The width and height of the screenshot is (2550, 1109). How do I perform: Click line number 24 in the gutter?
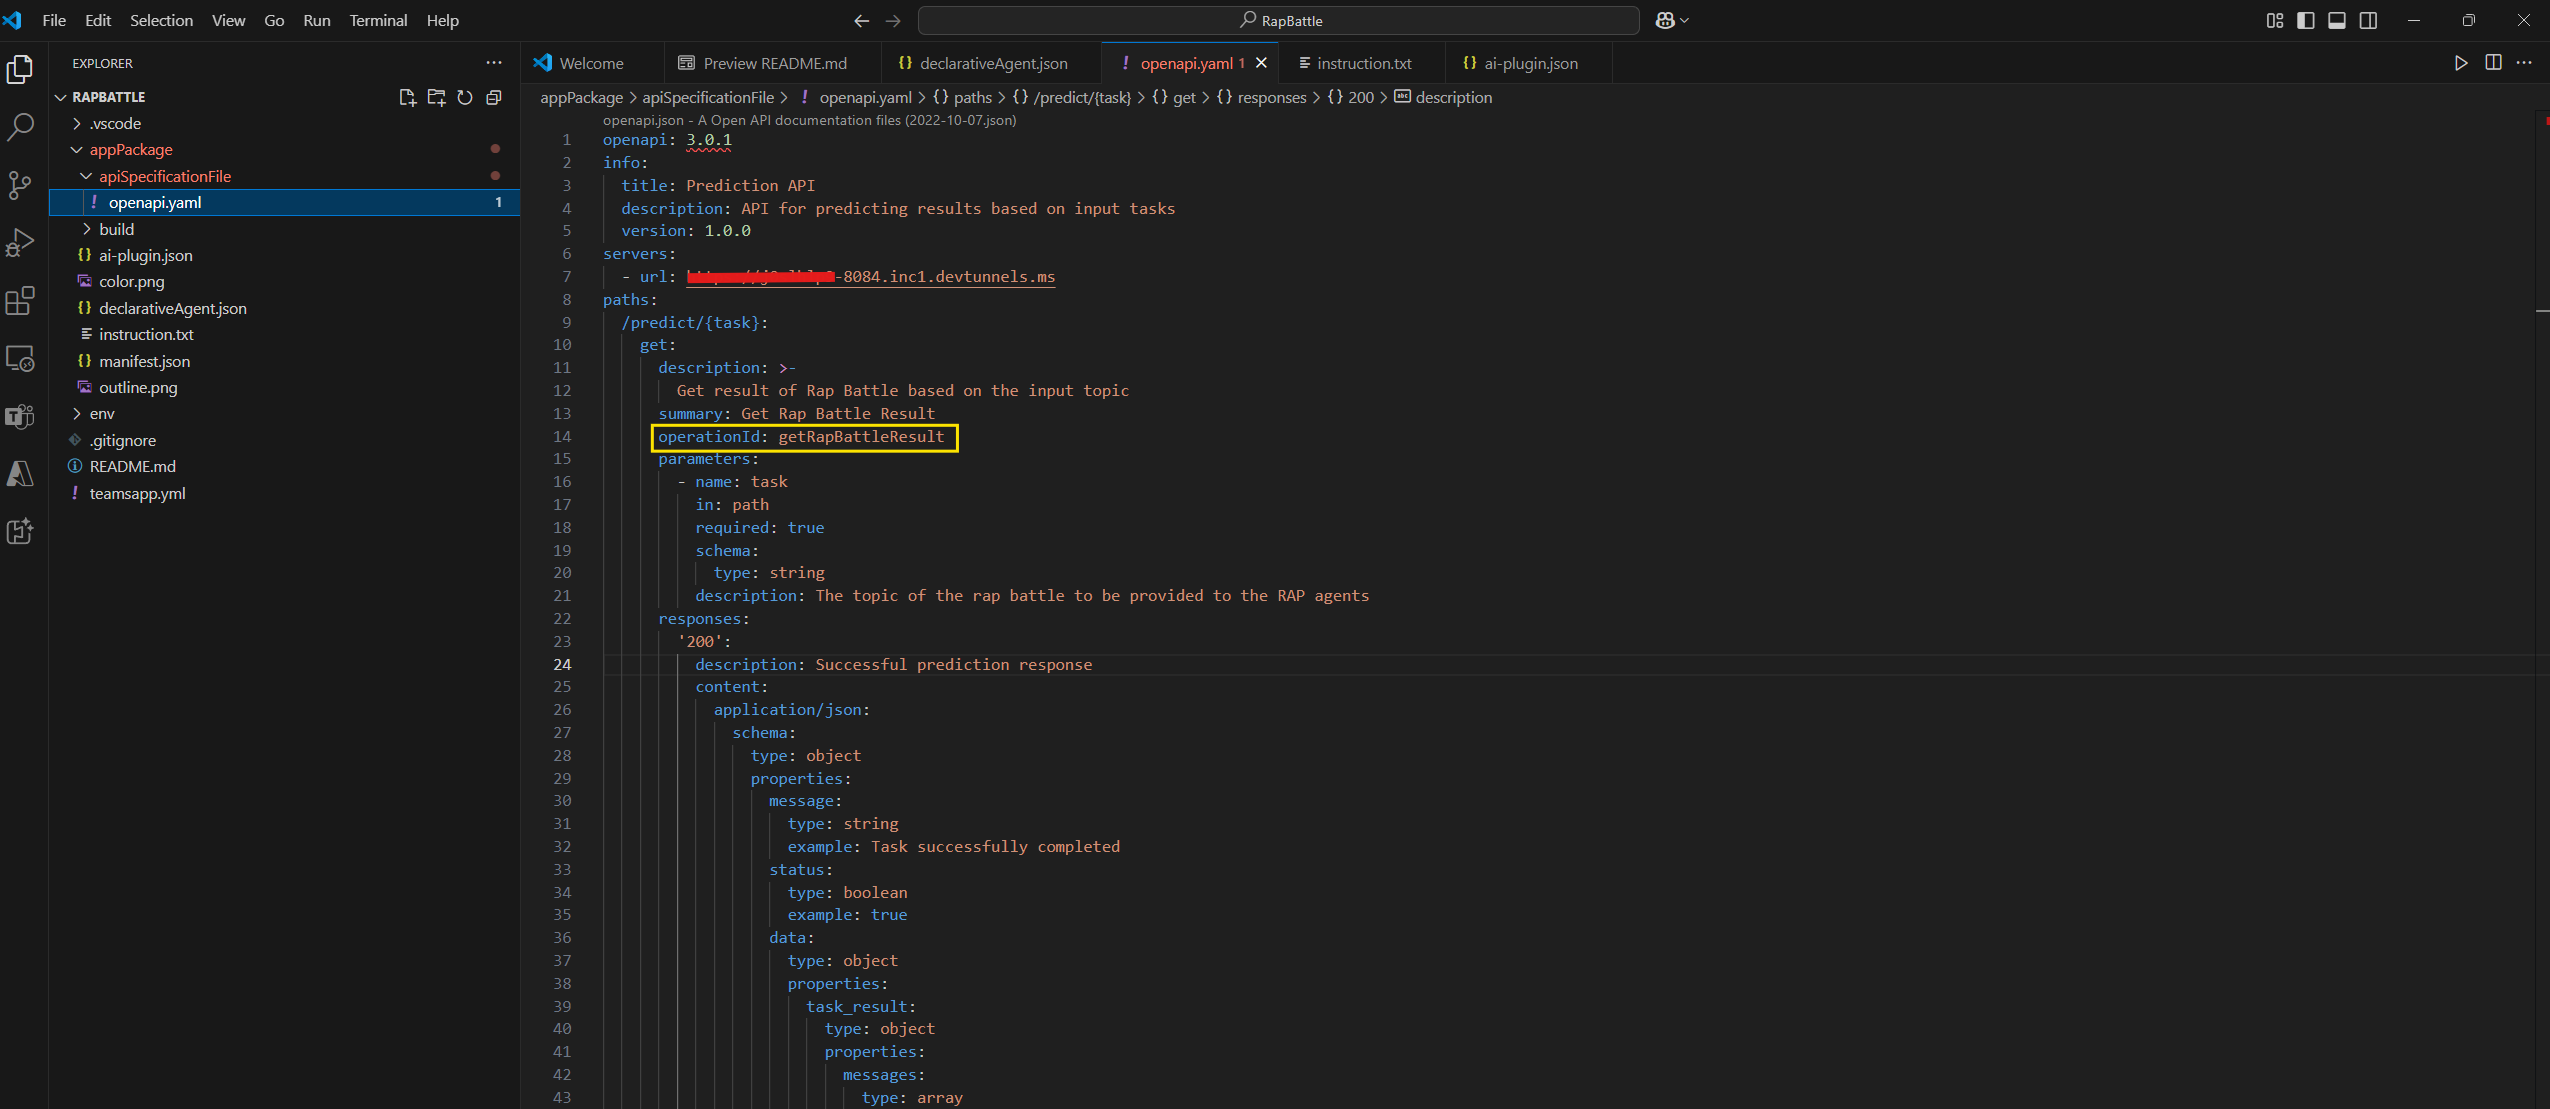562,664
